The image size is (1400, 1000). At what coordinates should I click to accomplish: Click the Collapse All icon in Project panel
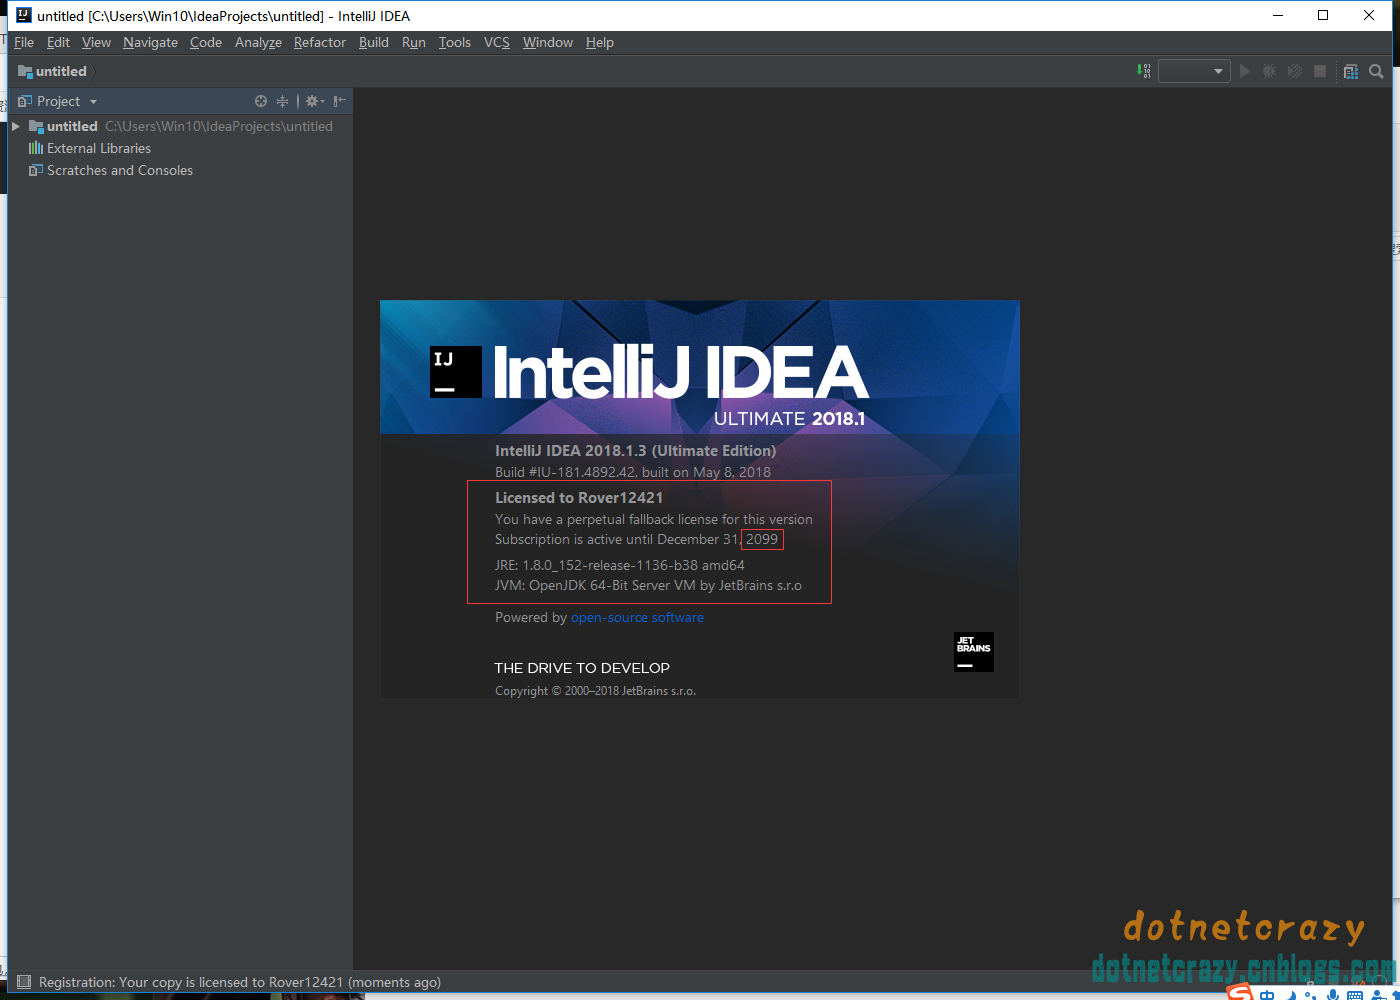(x=283, y=101)
